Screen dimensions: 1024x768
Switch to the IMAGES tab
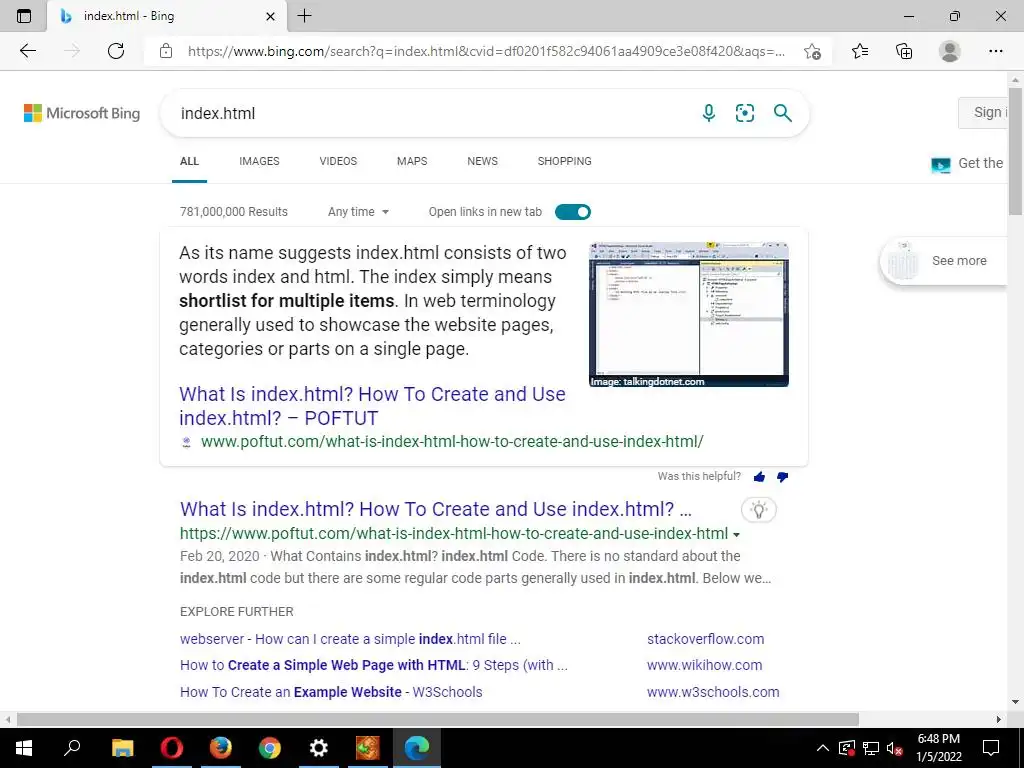pos(259,161)
